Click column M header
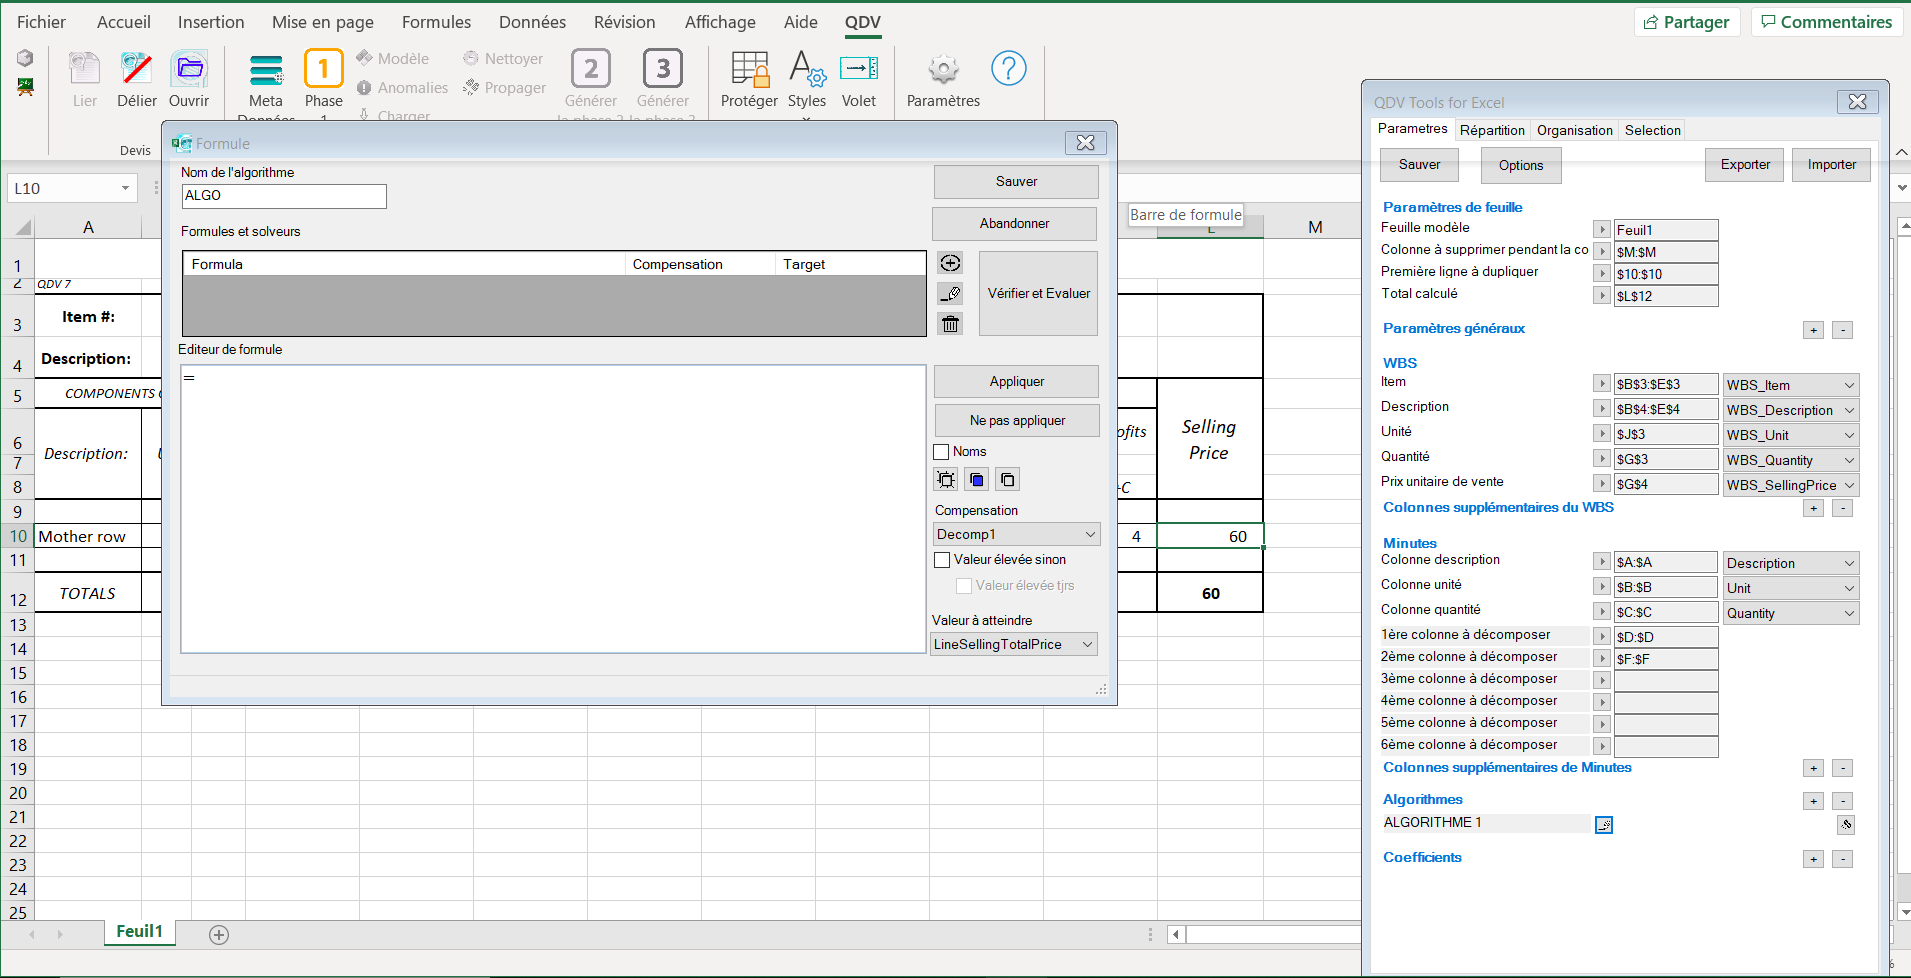 1315,227
